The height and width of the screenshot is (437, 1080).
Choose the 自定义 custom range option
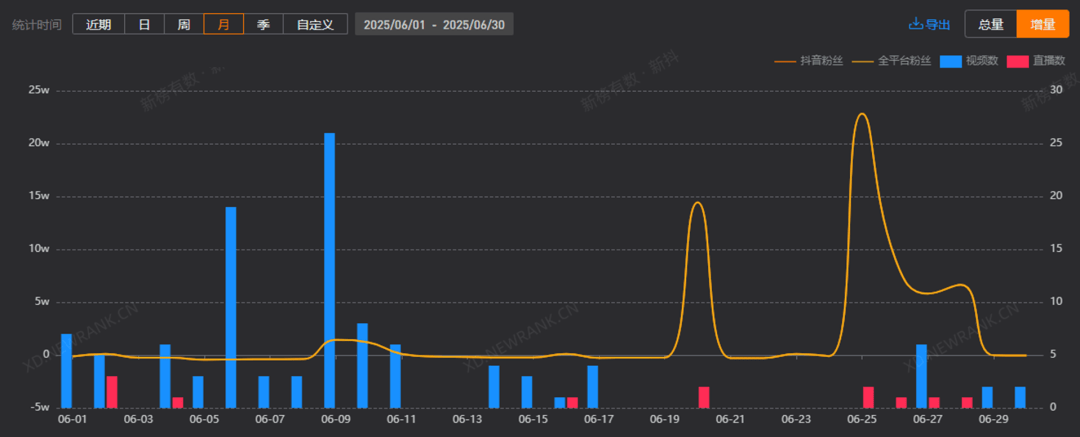click(315, 24)
